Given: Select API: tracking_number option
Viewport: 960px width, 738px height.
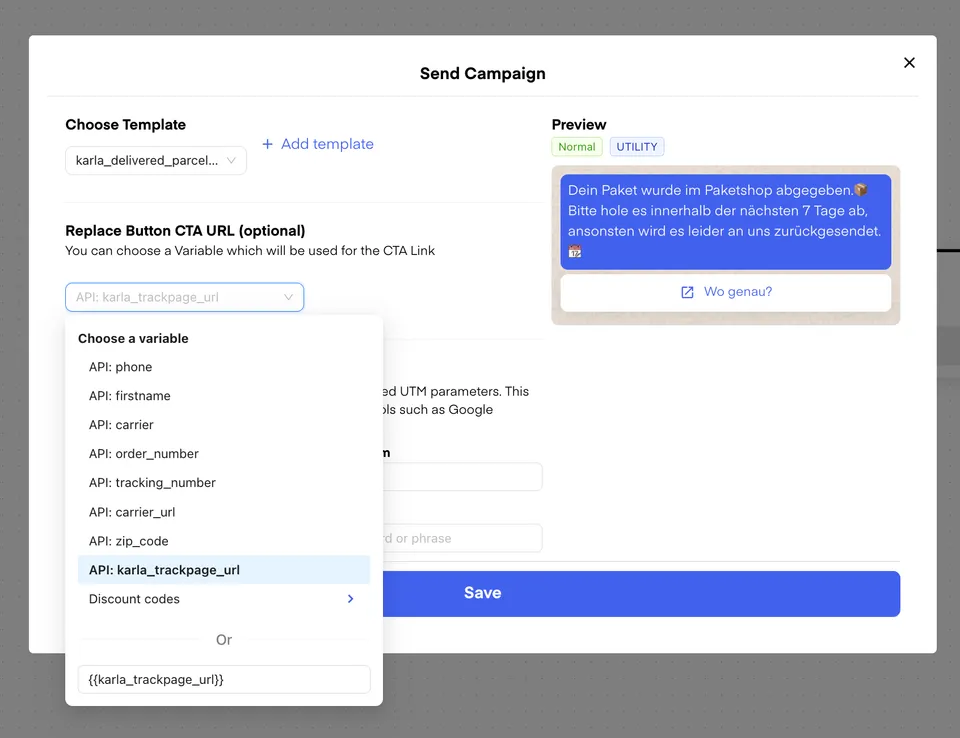Looking at the screenshot, I should coord(152,483).
